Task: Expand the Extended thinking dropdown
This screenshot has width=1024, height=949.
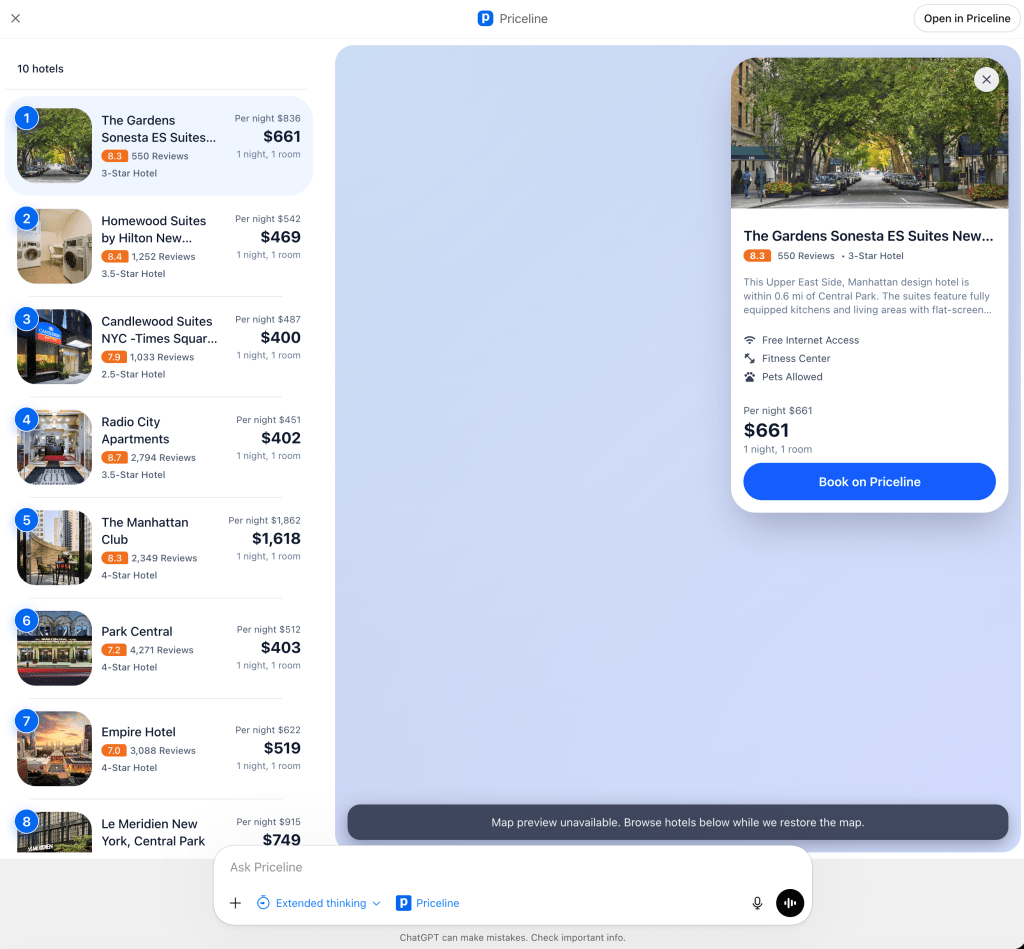Action: coord(319,903)
